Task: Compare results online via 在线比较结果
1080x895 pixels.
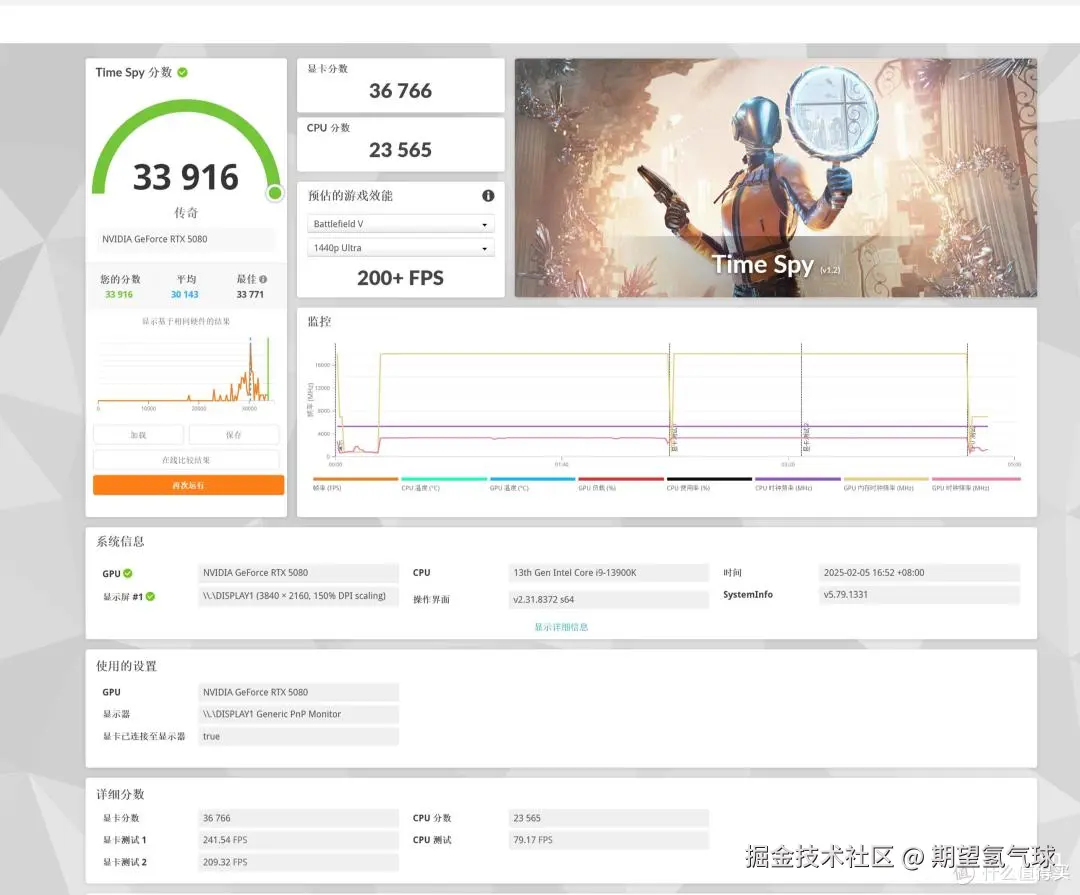Action: 187,459
